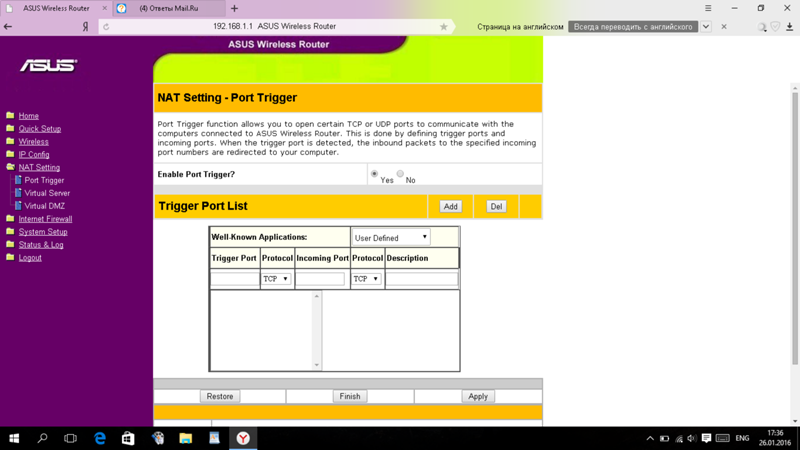The image size is (800, 450).
Task: Click the Incoming Port input field
Action: point(320,279)
